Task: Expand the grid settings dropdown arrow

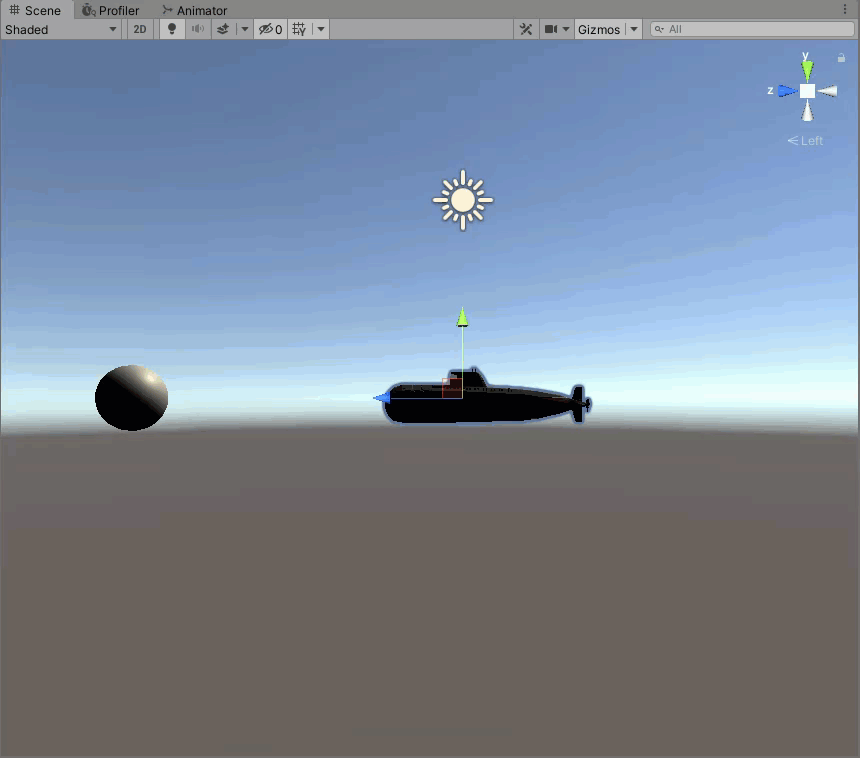Action: (x=321, y=29)
